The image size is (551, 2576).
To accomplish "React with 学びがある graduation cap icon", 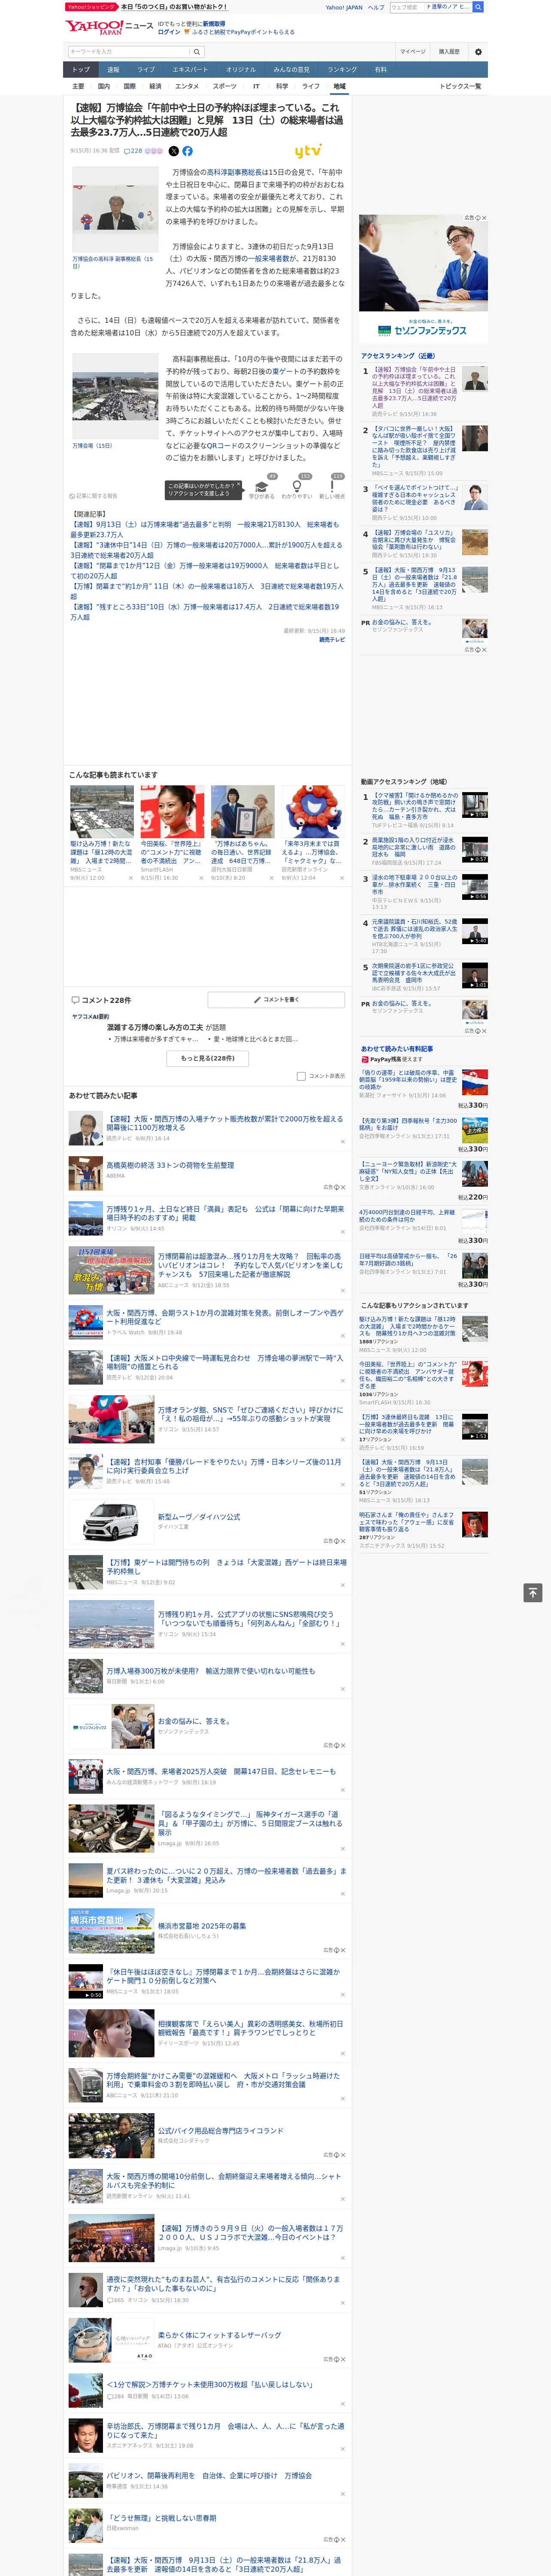I will (262, 488).
